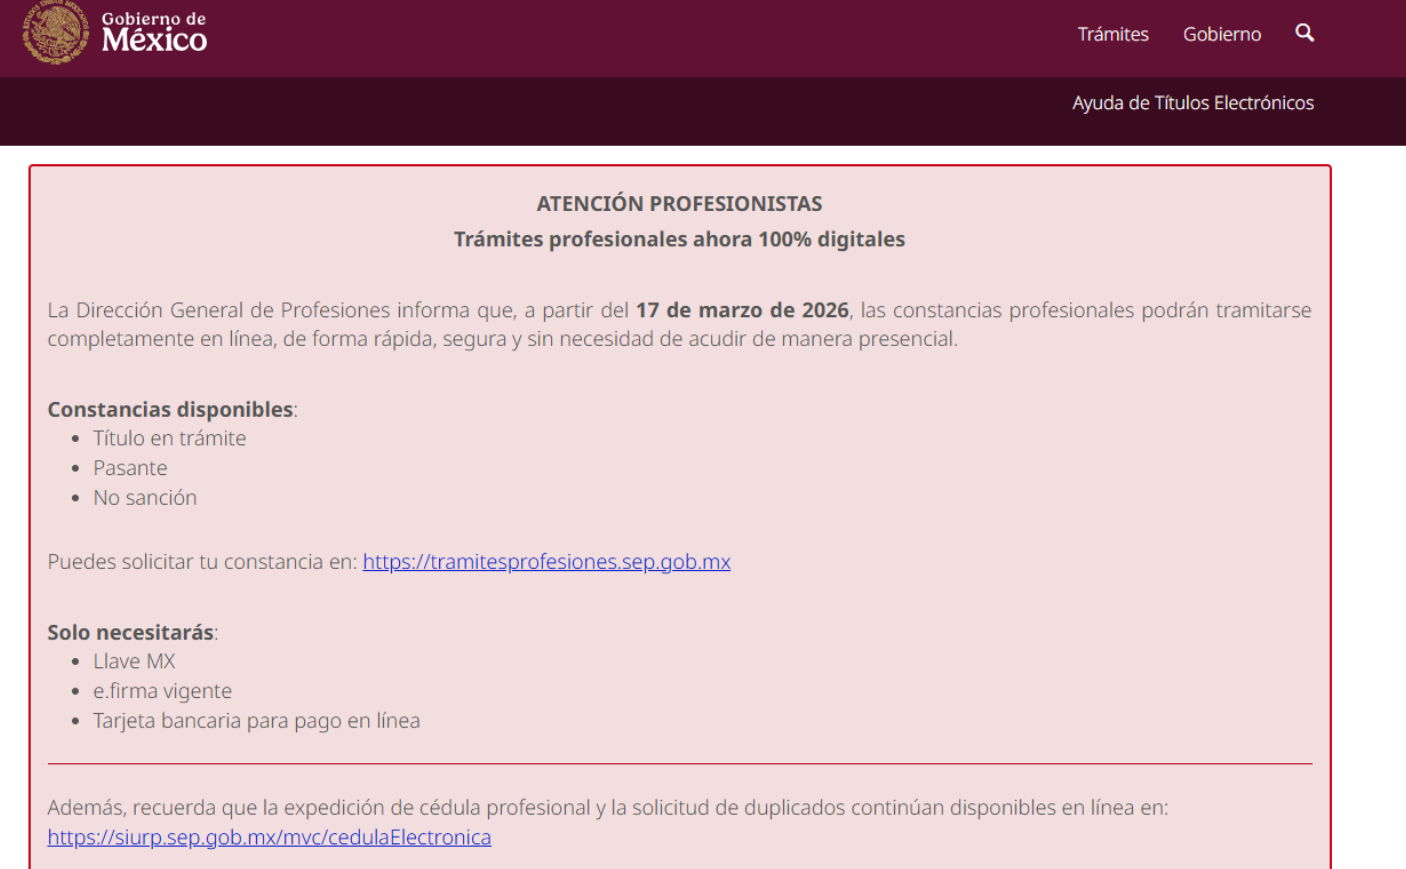Click the 'Llave MX' requirement item

point(134,660)
